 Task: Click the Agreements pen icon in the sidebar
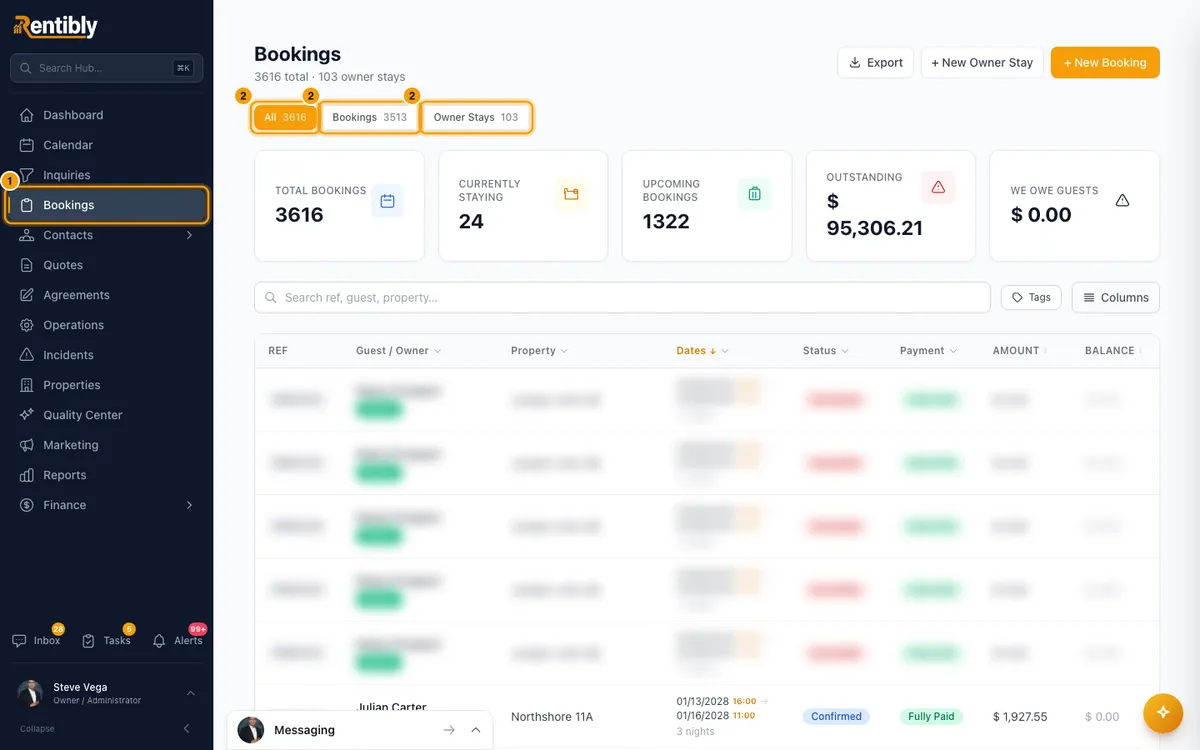(27, 295)
